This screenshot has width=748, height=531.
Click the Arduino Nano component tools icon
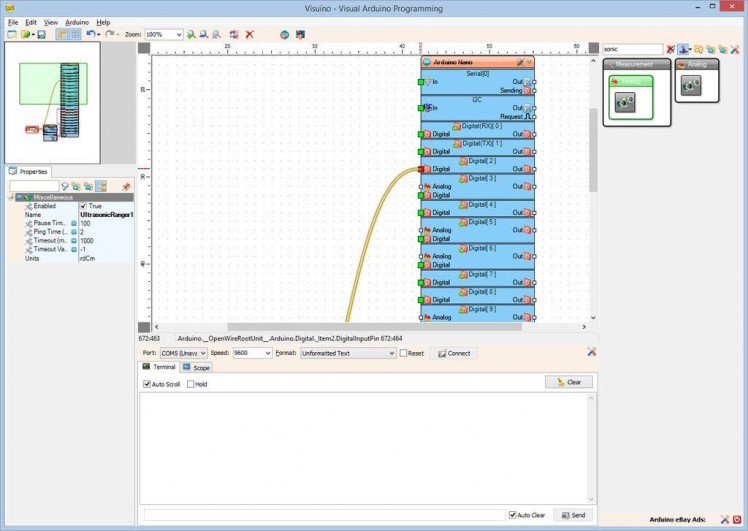(x=520, y=62)
